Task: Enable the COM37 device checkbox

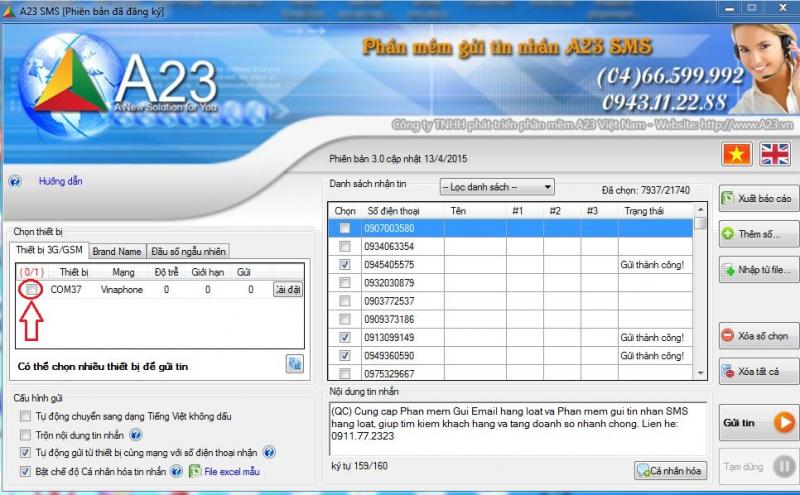Action: coord(32,289)
